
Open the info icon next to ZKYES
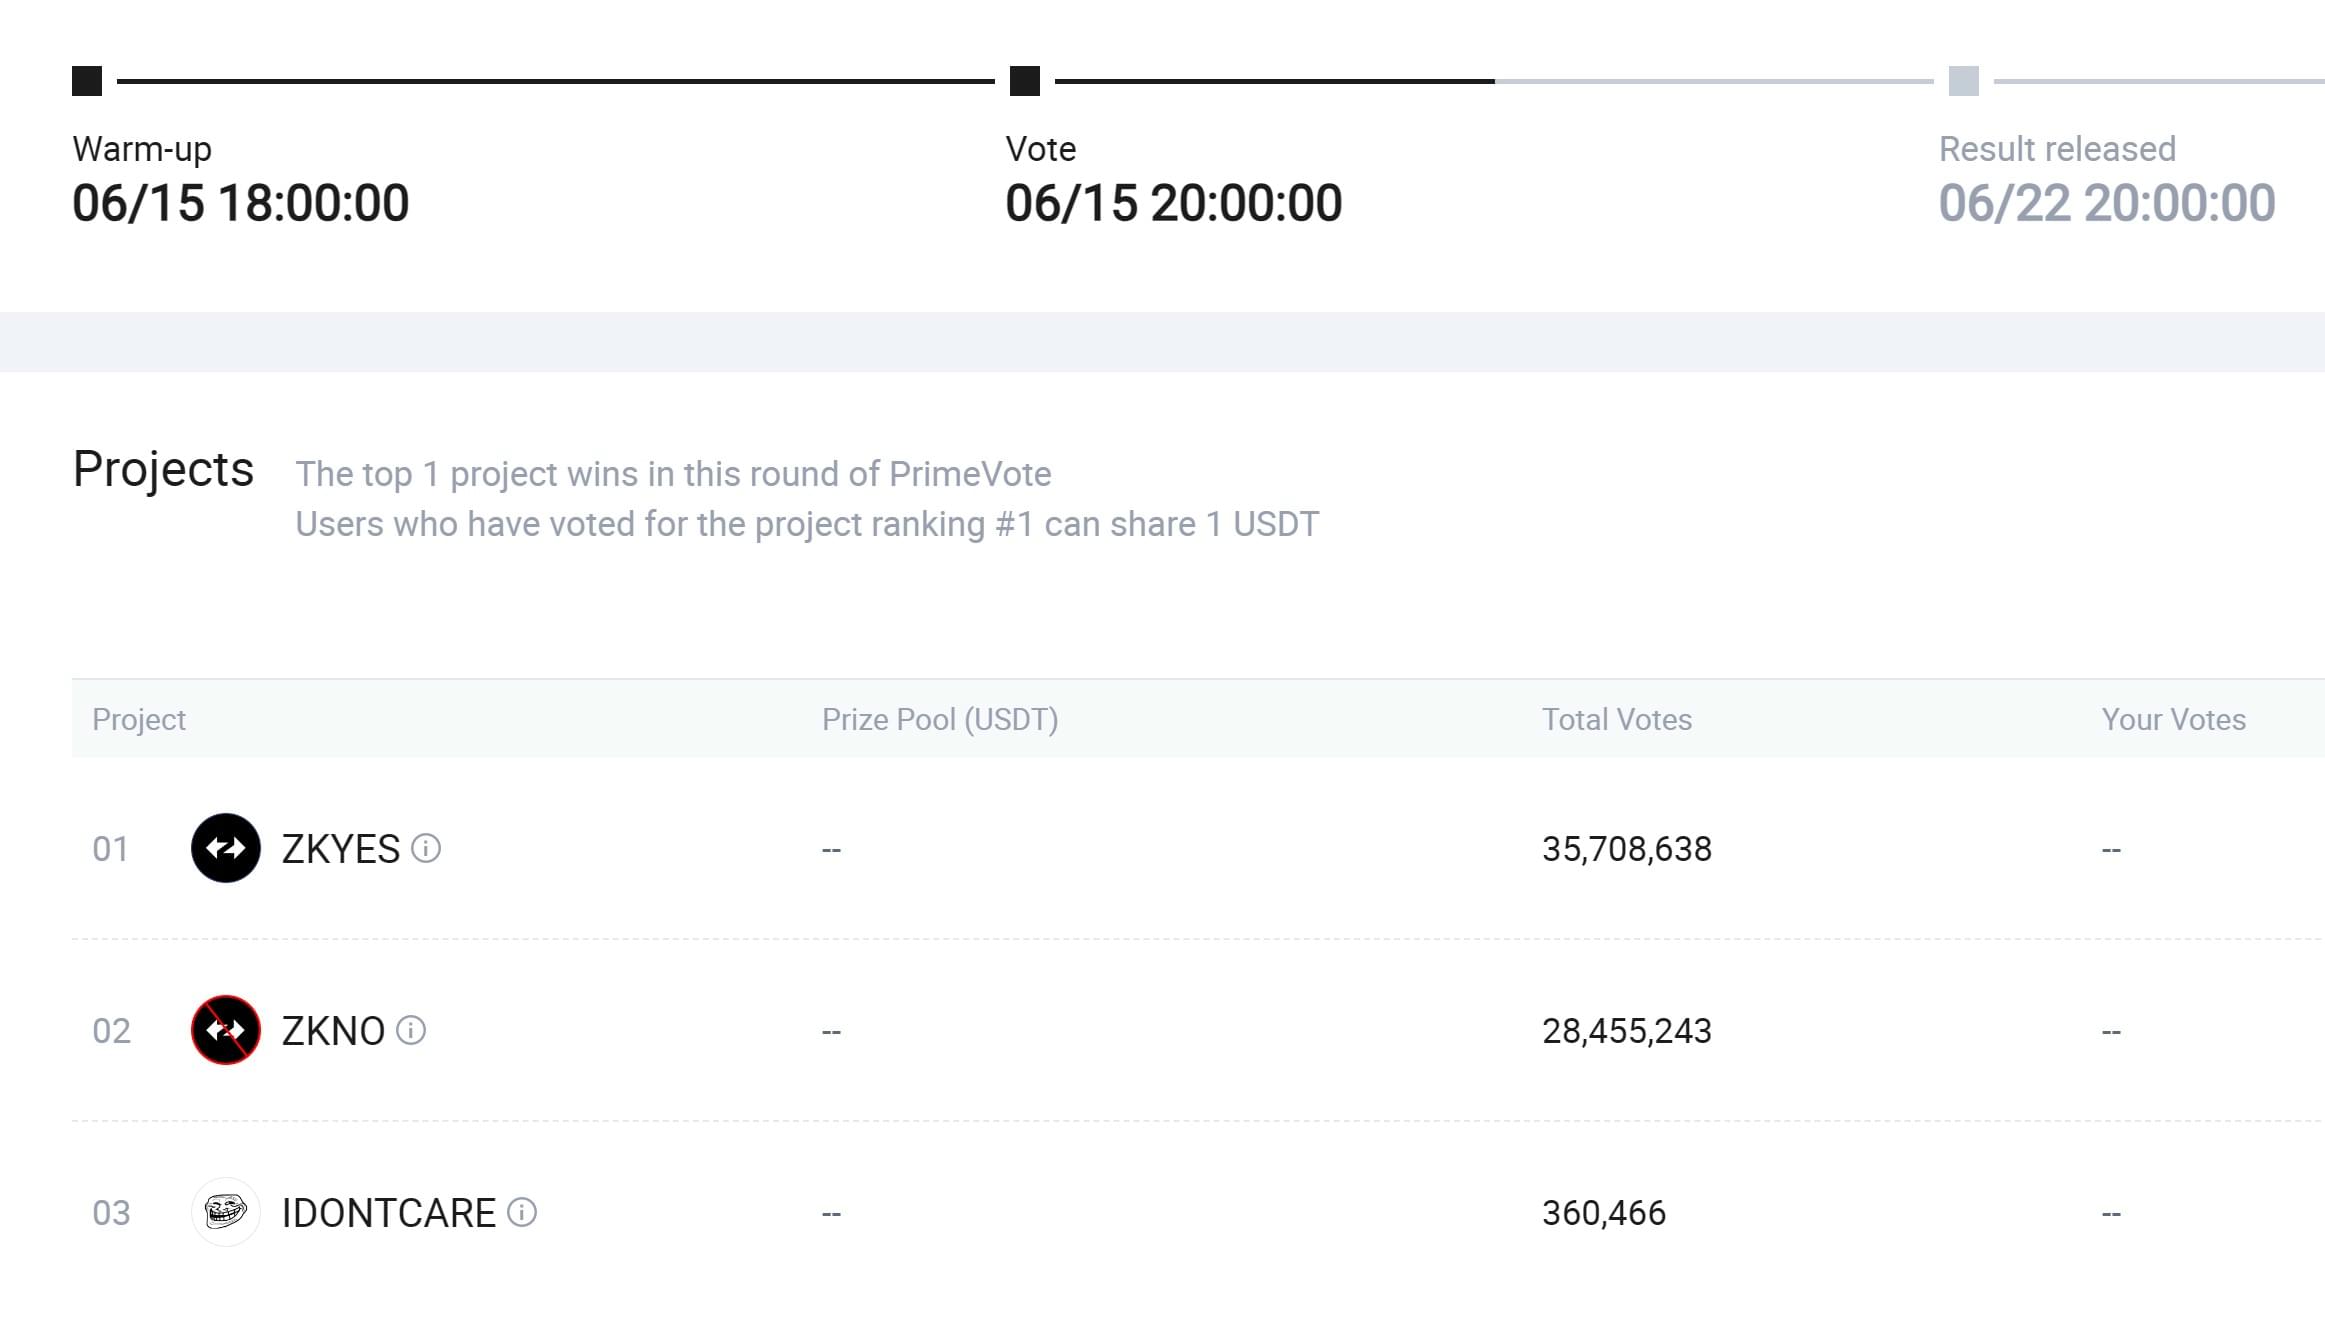(x=426, y=848)
